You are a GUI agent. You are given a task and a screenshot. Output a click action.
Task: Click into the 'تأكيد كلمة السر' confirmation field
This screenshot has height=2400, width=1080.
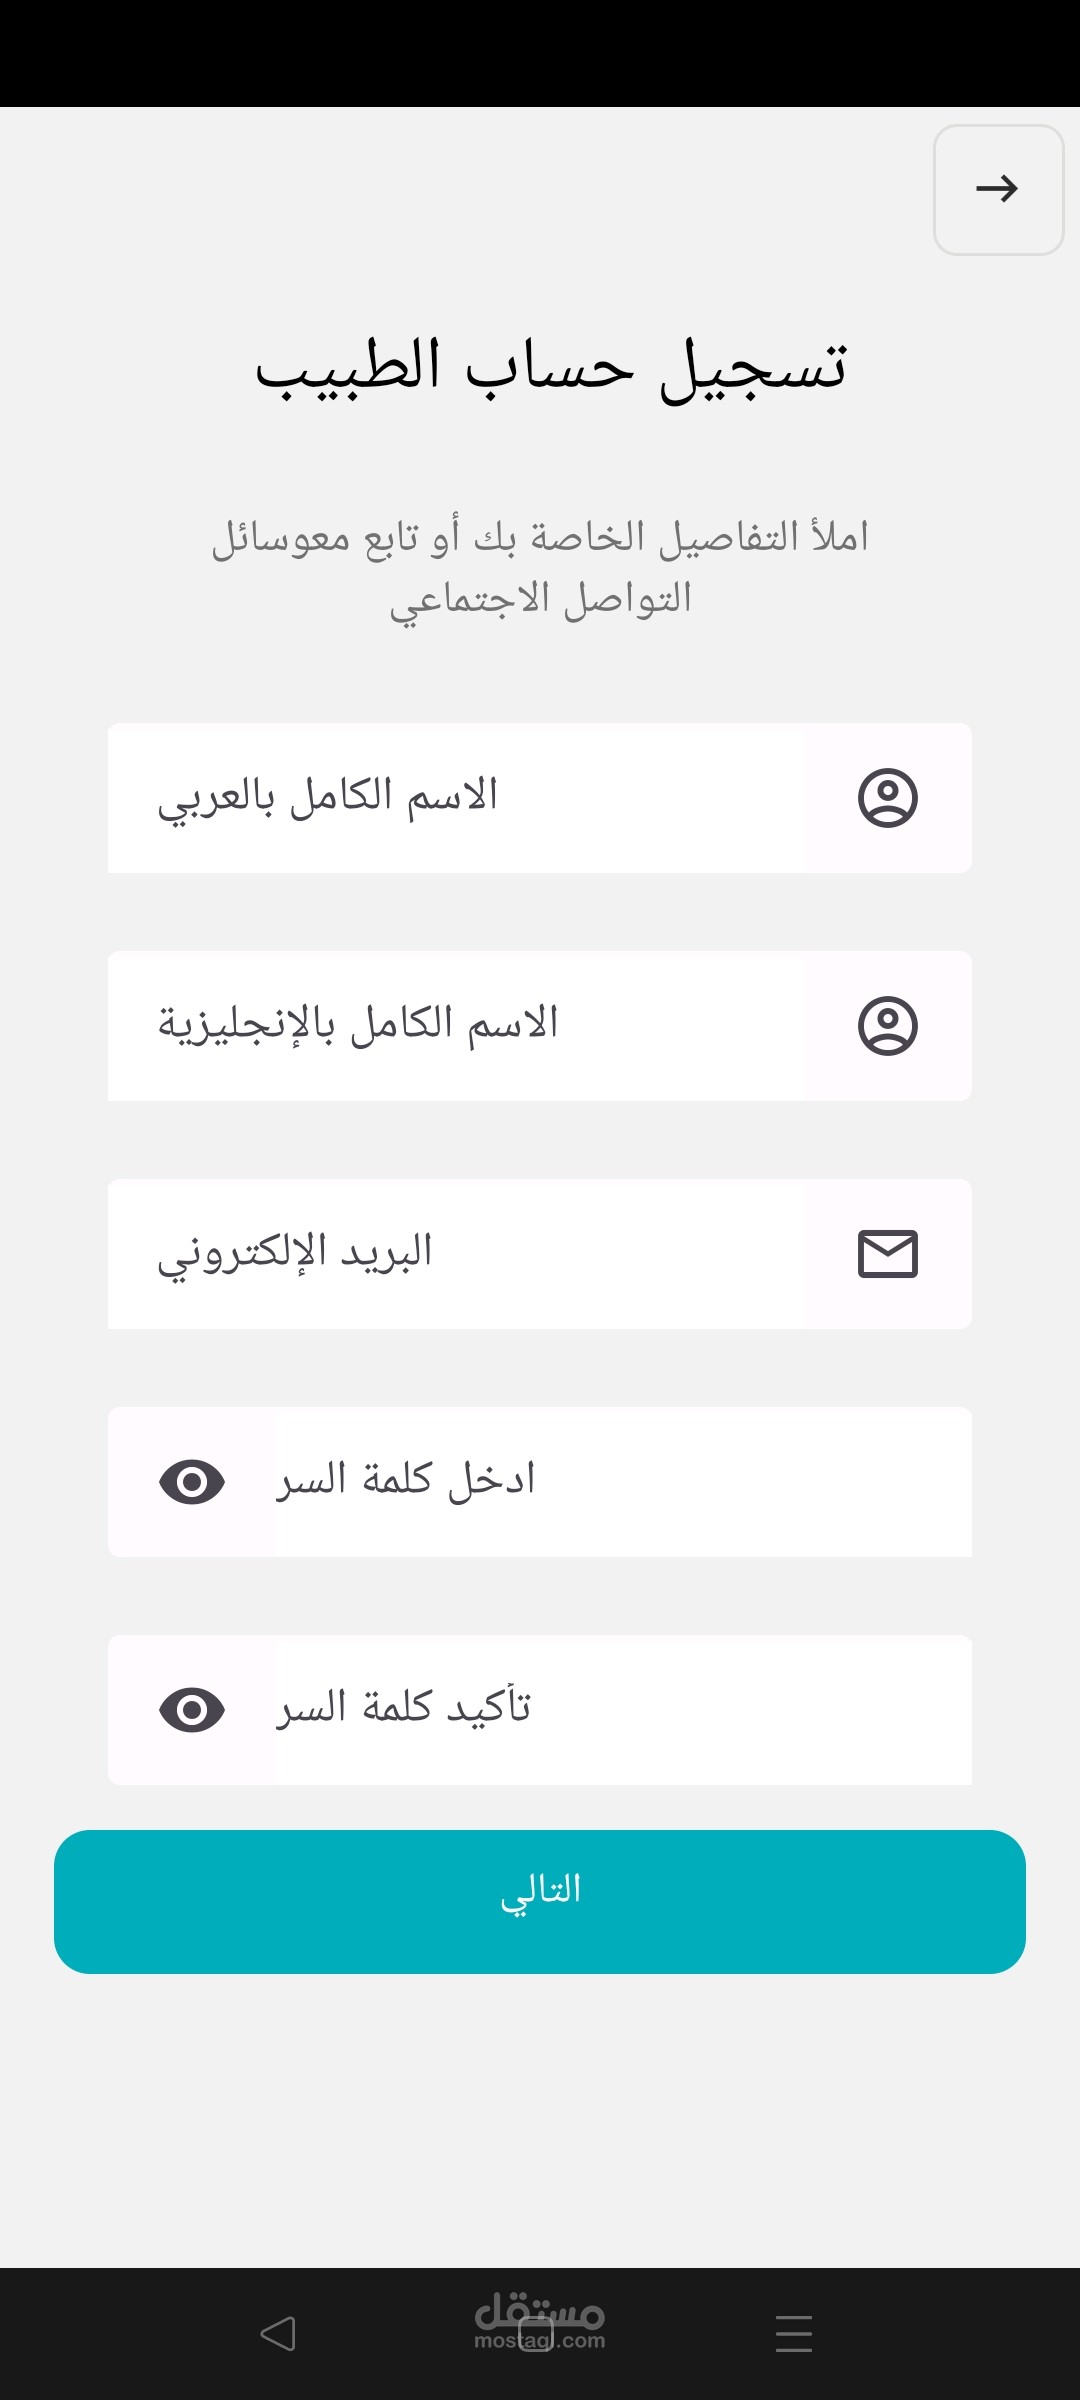click(x=622, y=1710)
